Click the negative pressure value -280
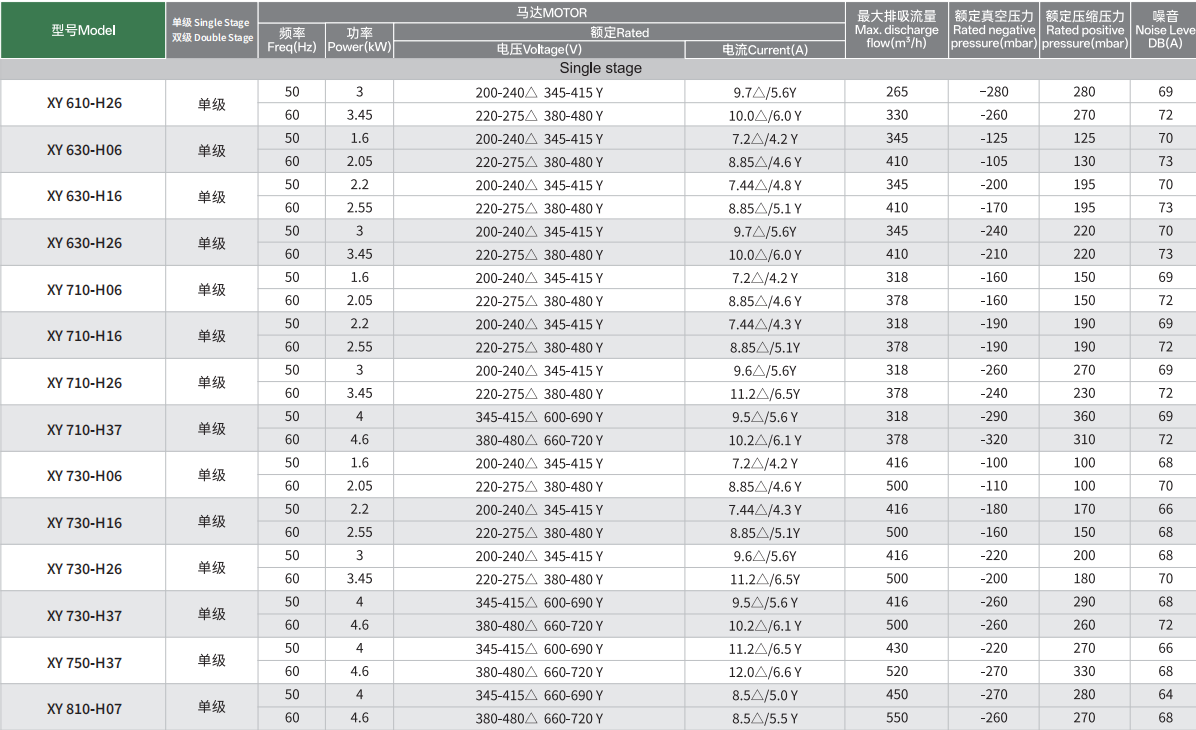The height and width of the screenshot is (730, 1196). [994, 92]
